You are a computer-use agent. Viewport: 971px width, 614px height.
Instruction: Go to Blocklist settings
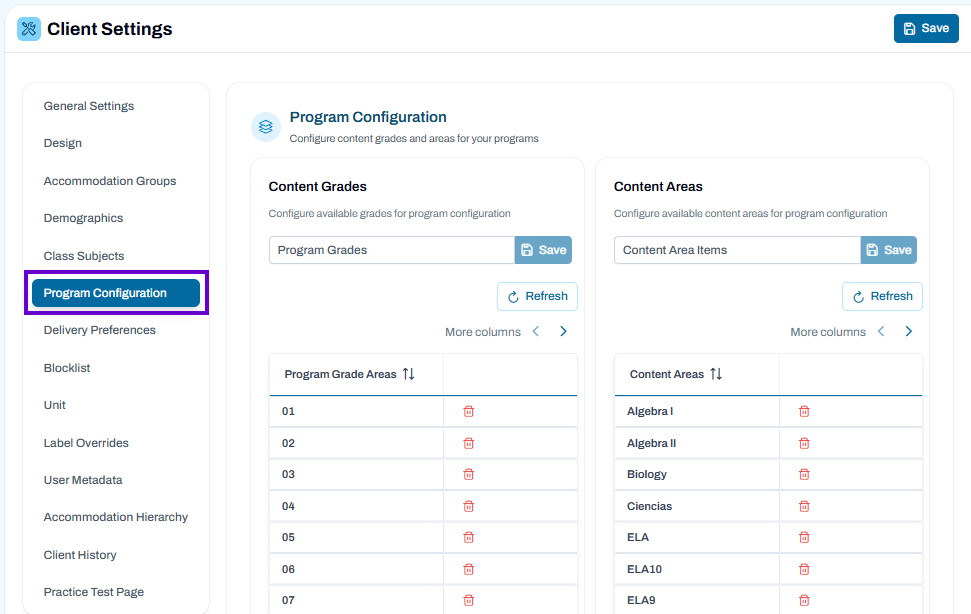pos(67,368)
